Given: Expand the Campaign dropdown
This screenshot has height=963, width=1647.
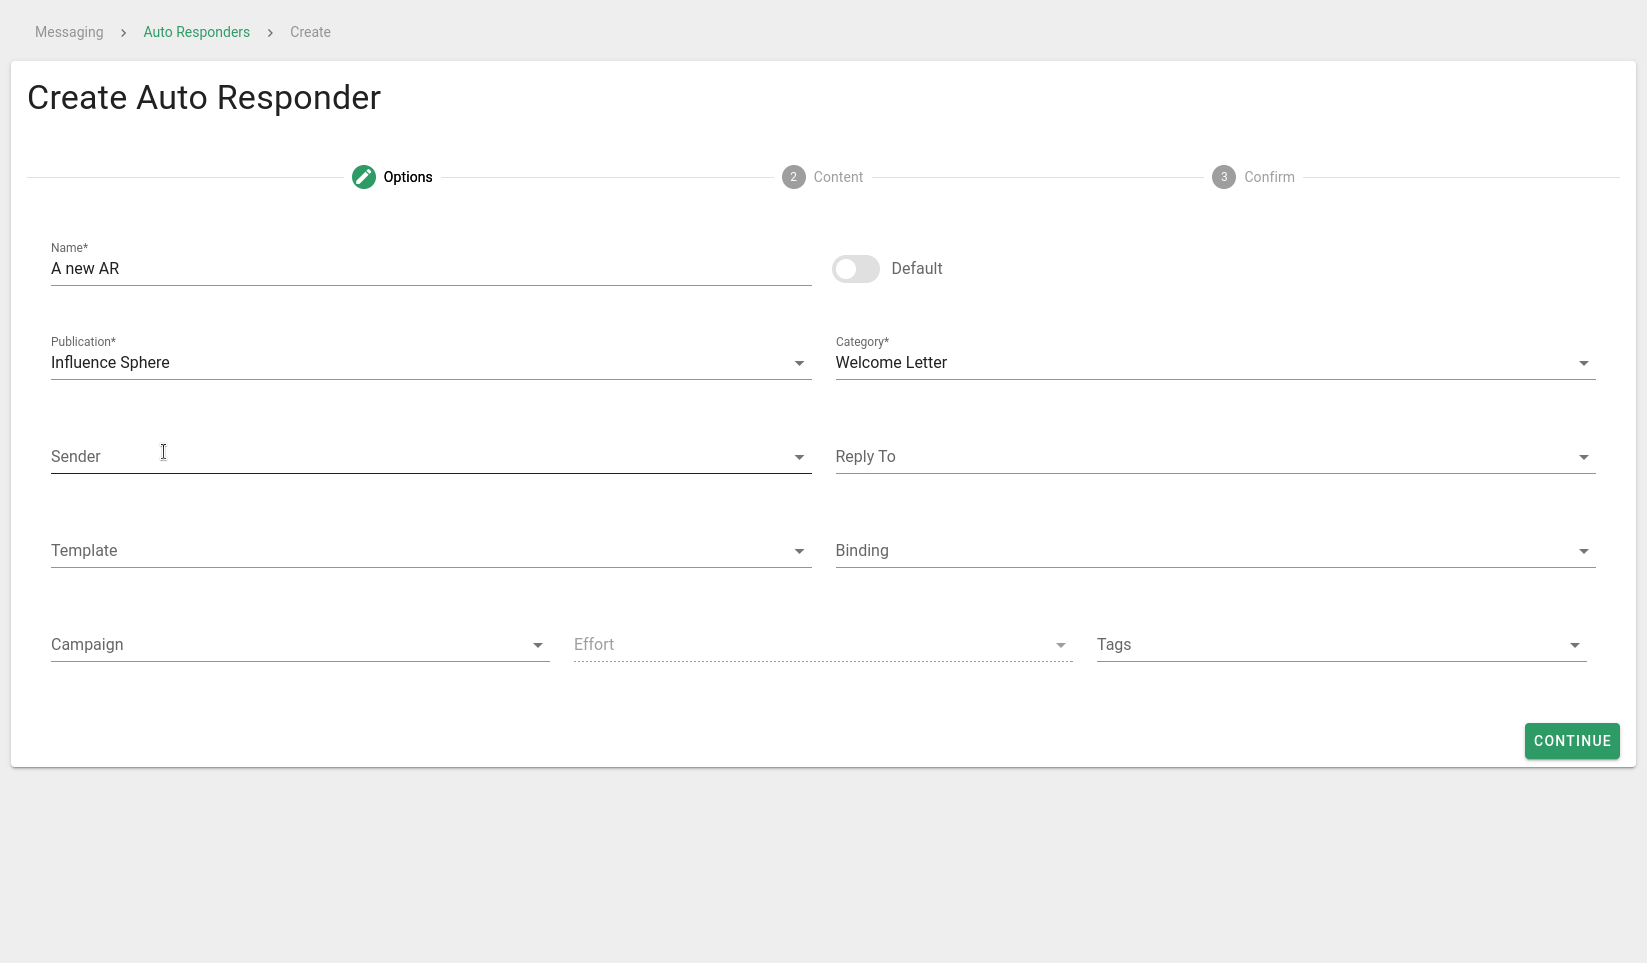Looking at the screenshot, I should [x=300, y=644].
